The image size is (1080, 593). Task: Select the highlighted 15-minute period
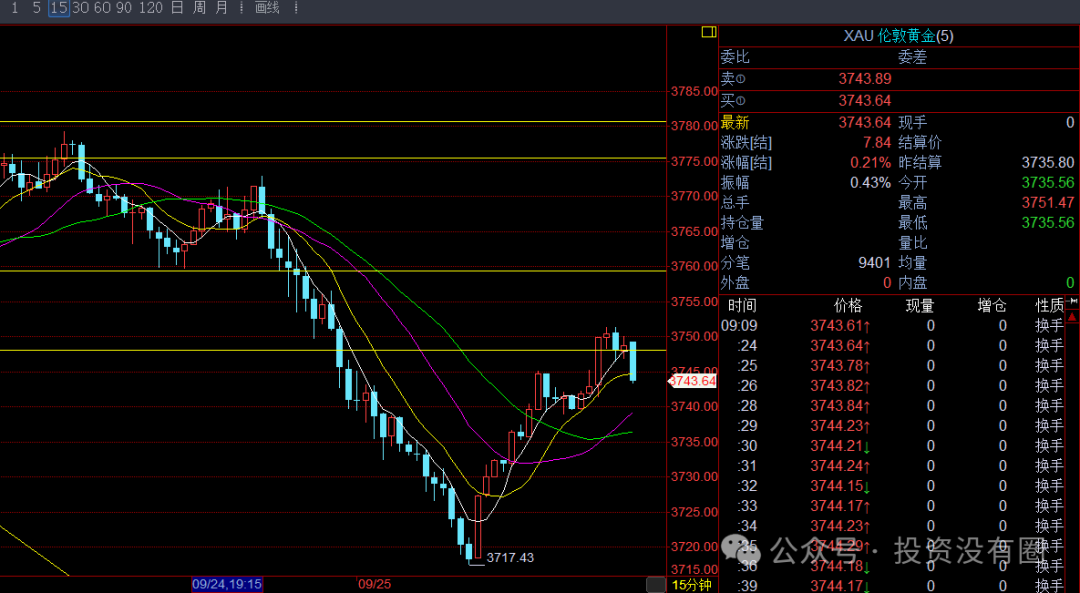pyautogui.click(x=59, y=8)
